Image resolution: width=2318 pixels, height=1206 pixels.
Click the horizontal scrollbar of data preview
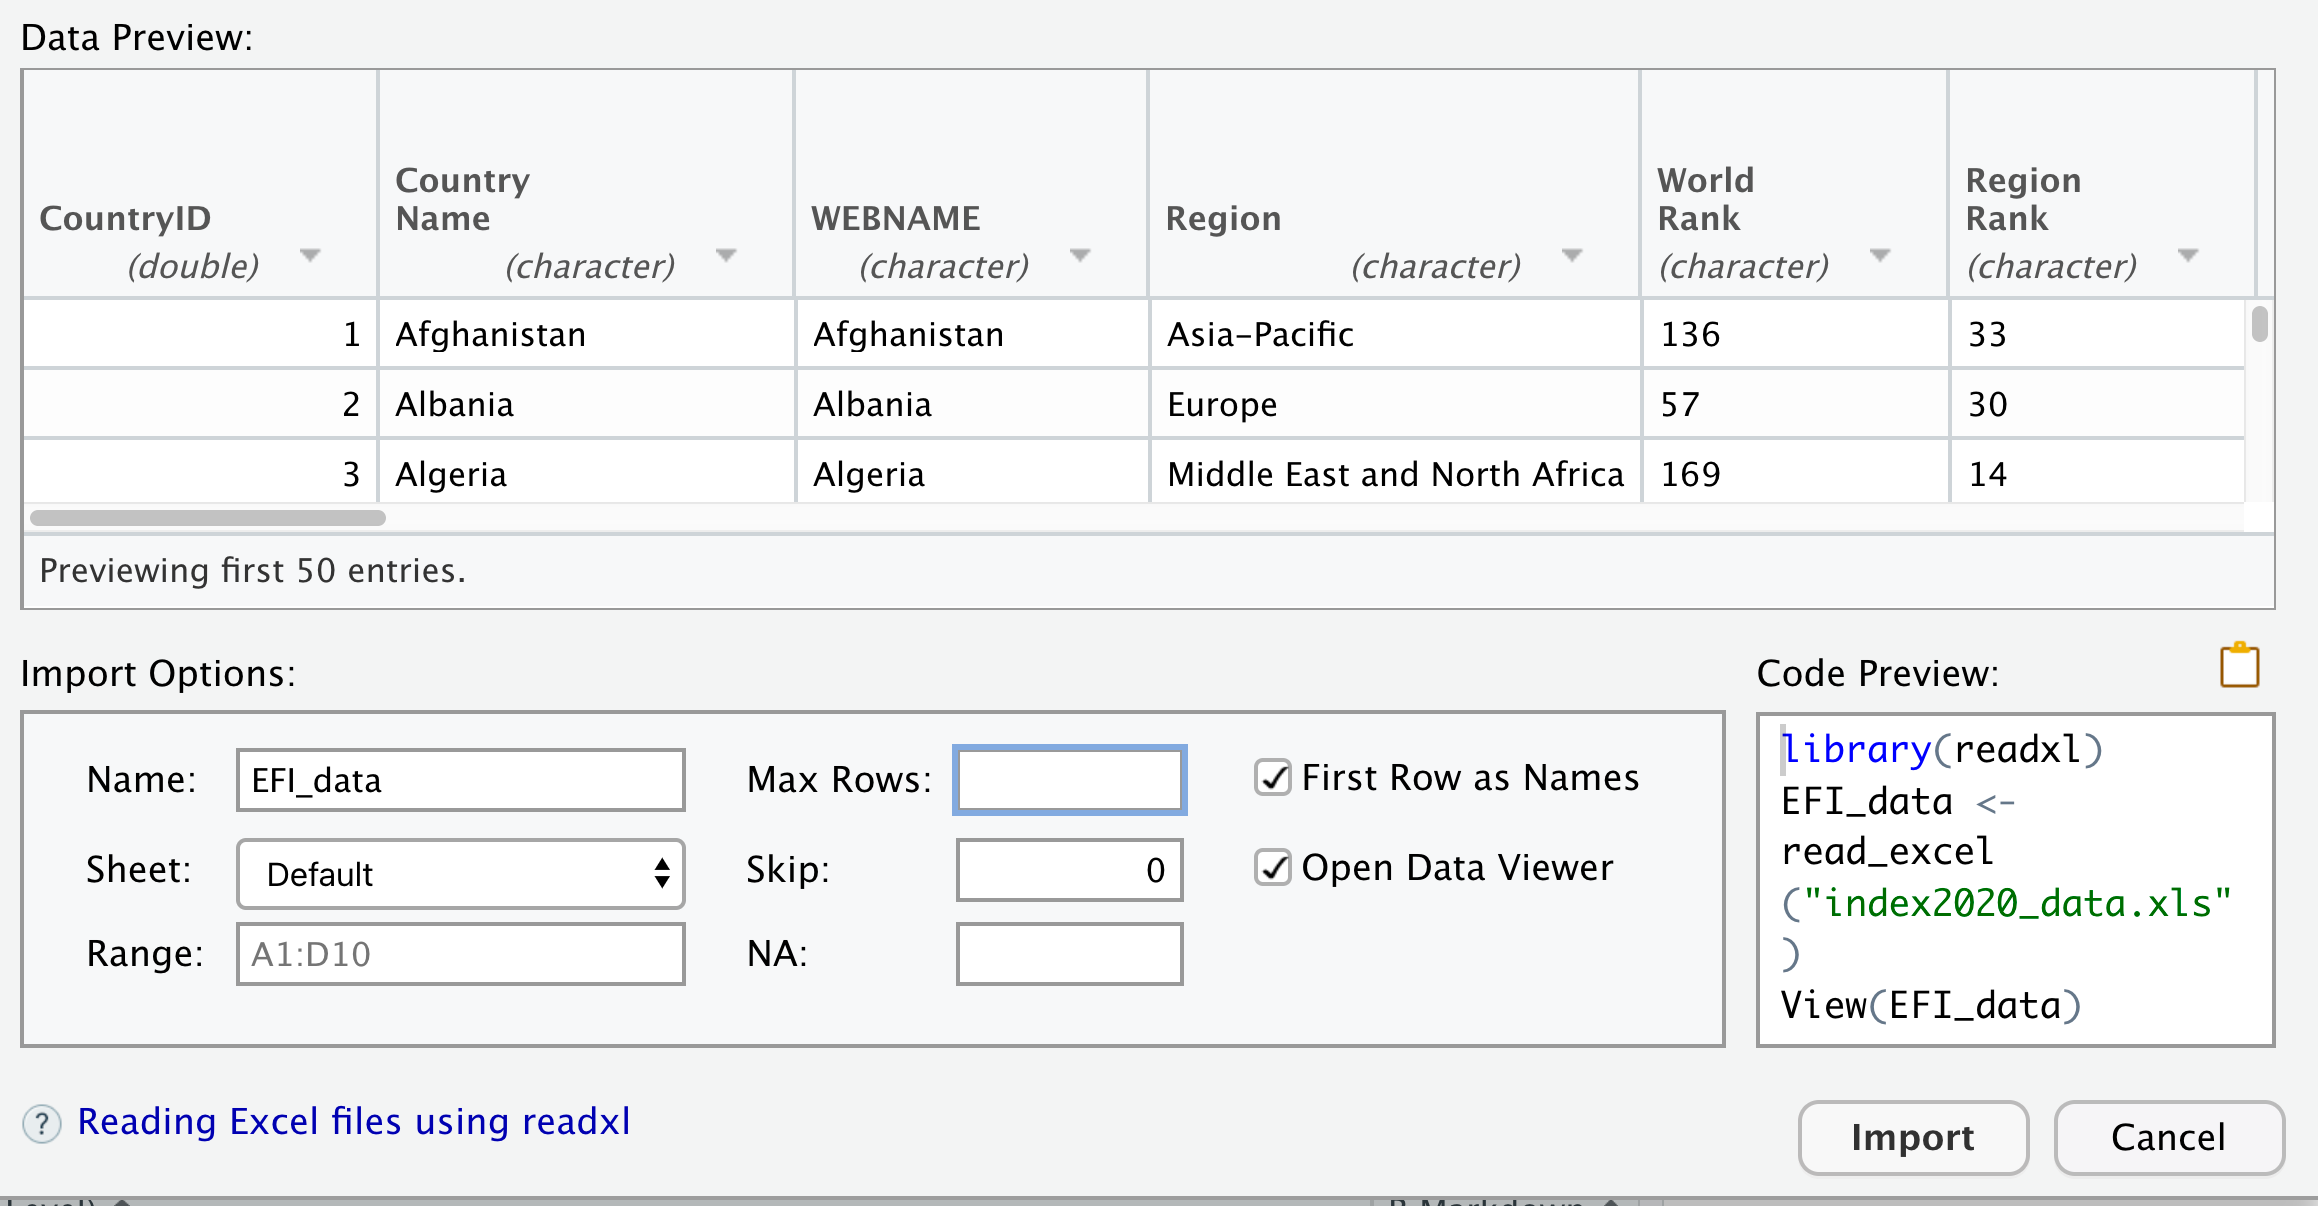tap(208, 518)
